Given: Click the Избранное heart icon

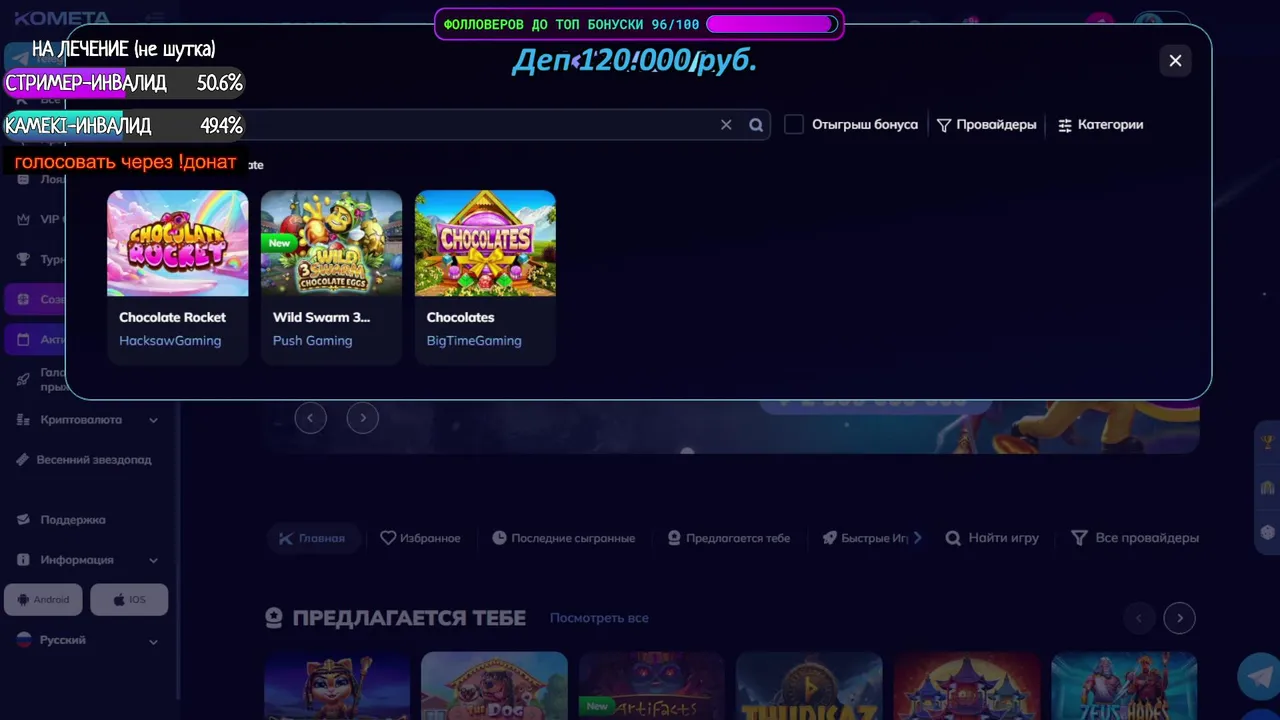Looking at the screenshot, I should coord(388,538).
